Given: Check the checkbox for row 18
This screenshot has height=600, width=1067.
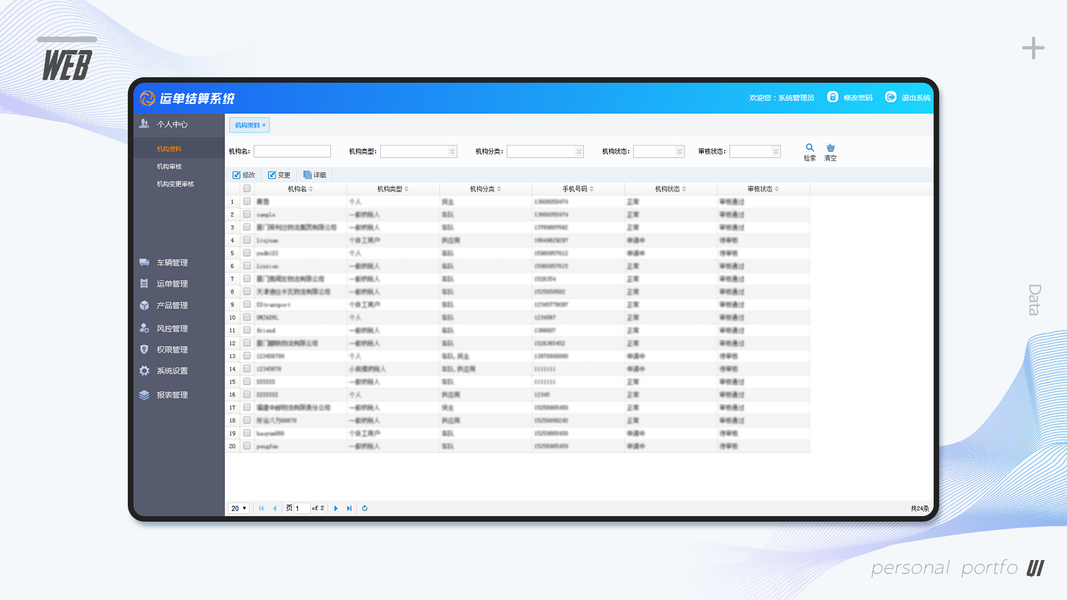Looking at the screenshot, I should [247, 420].
